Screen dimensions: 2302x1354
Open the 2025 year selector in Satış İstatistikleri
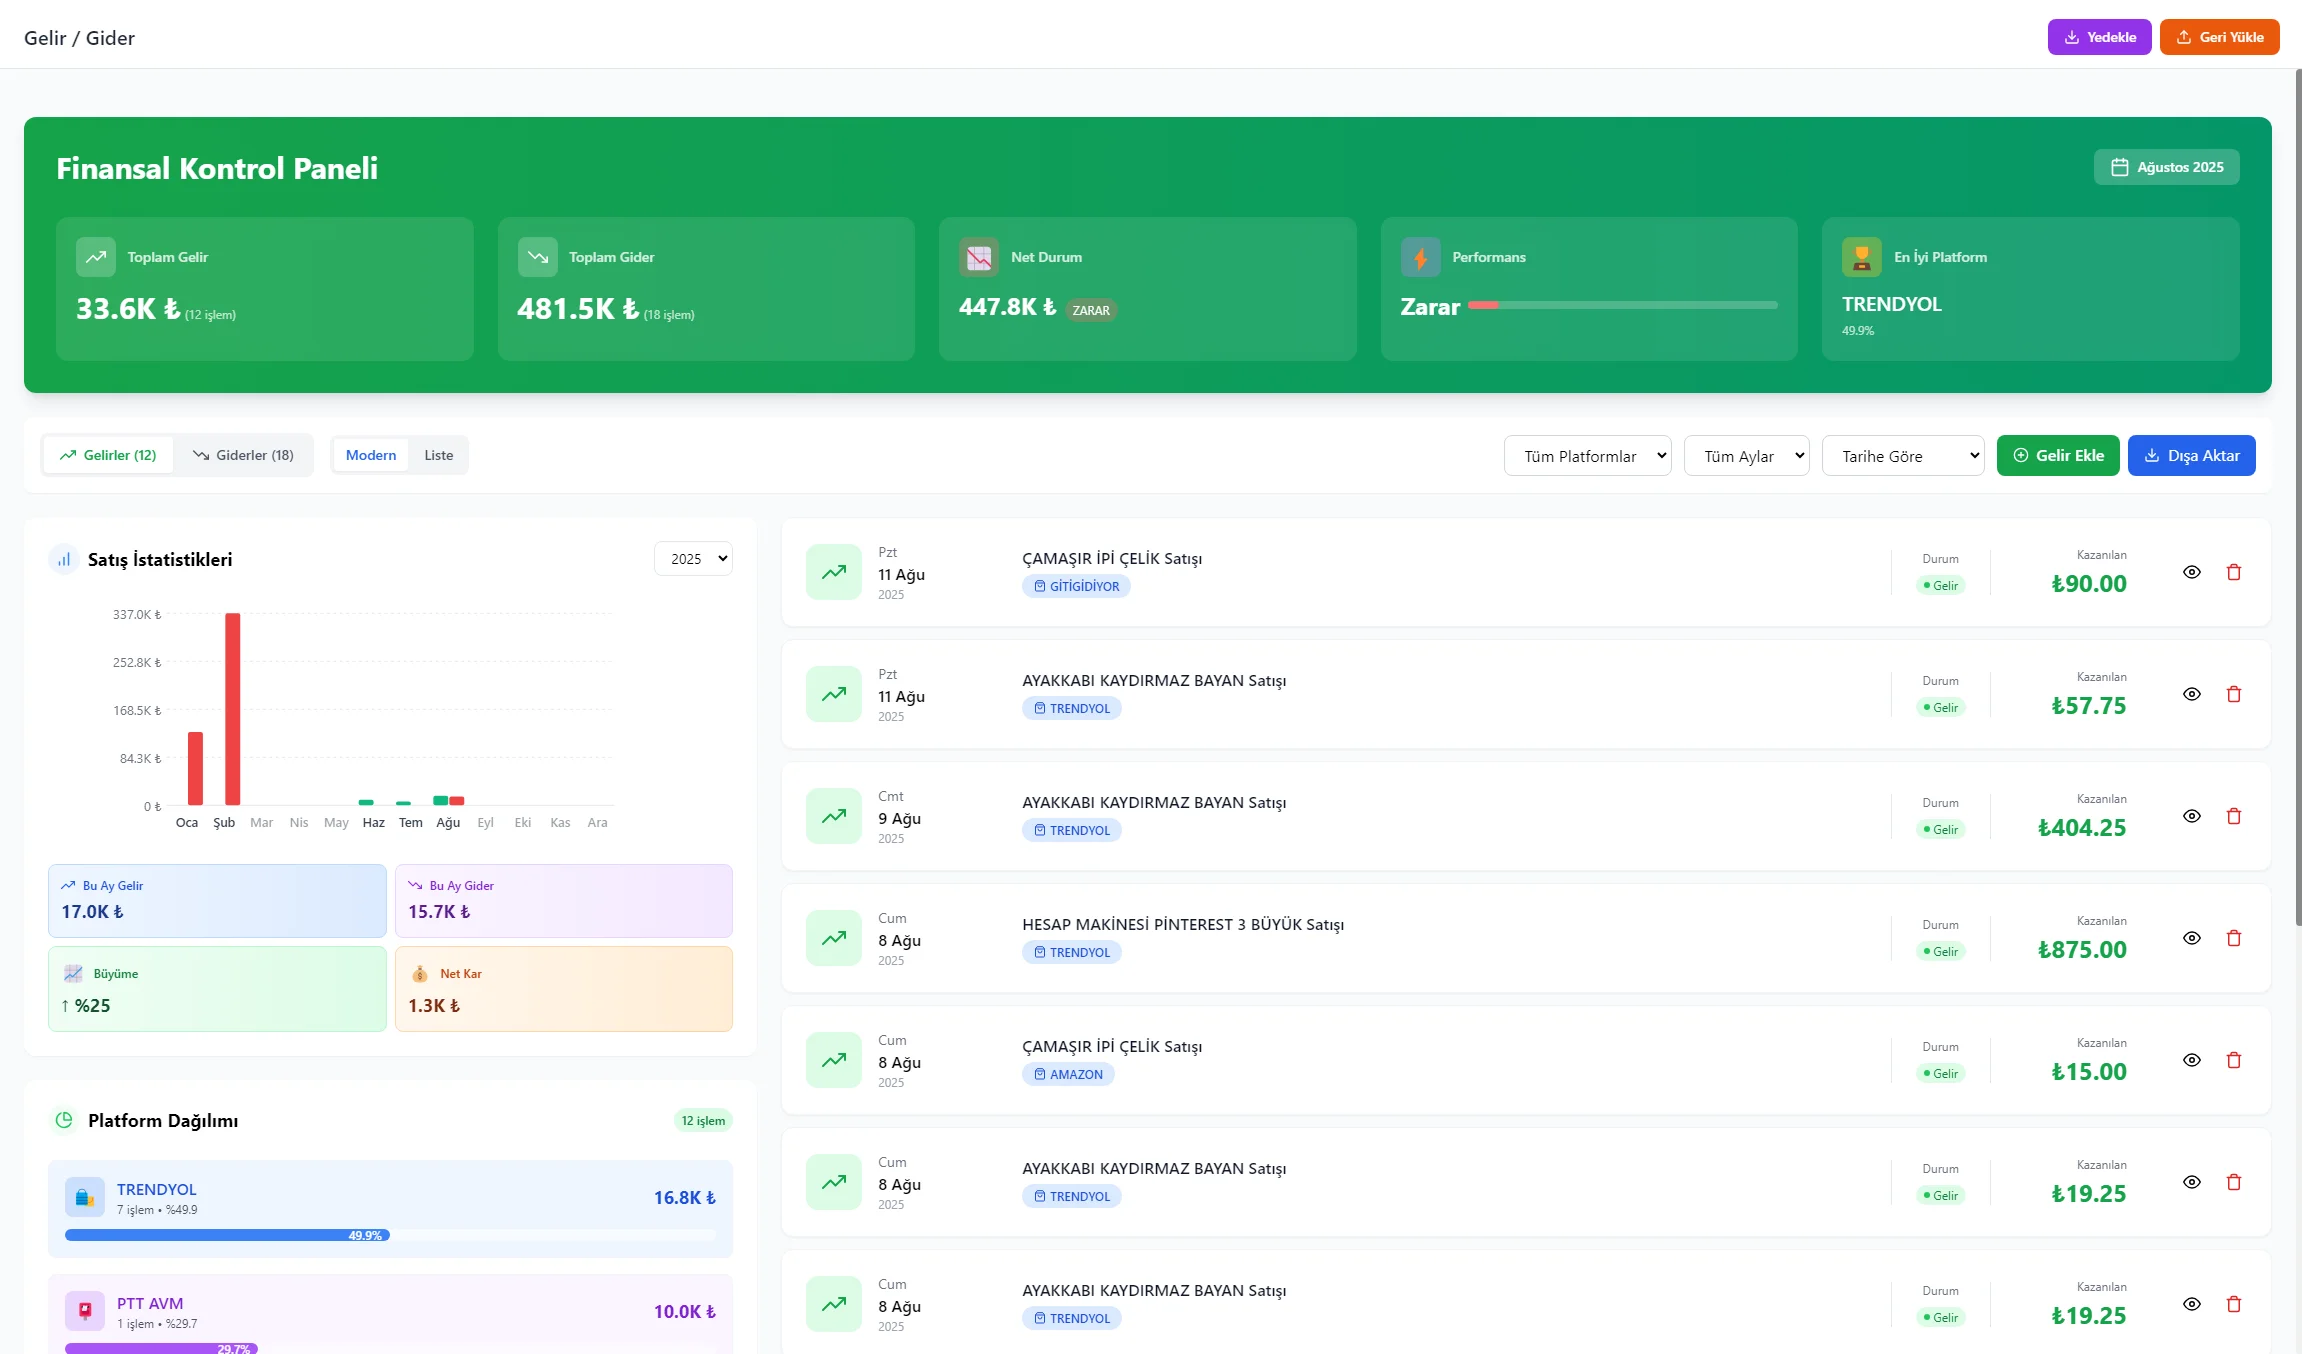(694, 559)
